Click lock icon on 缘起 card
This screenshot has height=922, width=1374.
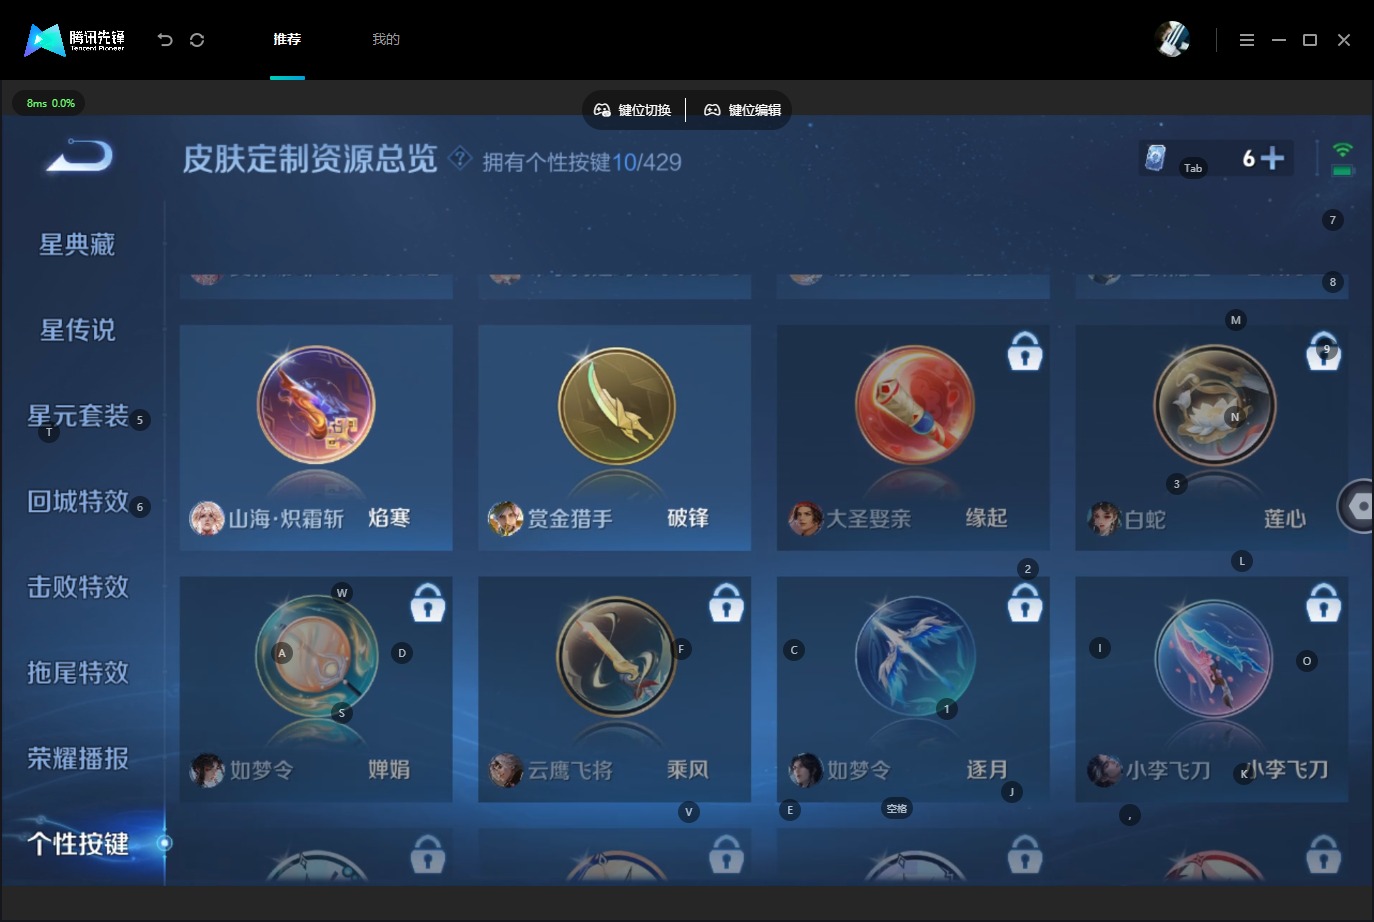(x=1025, y=350)
